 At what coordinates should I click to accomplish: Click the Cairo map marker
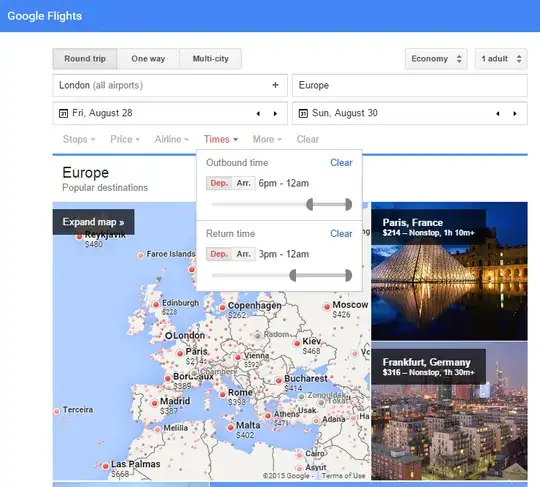[x=299, y=455]
